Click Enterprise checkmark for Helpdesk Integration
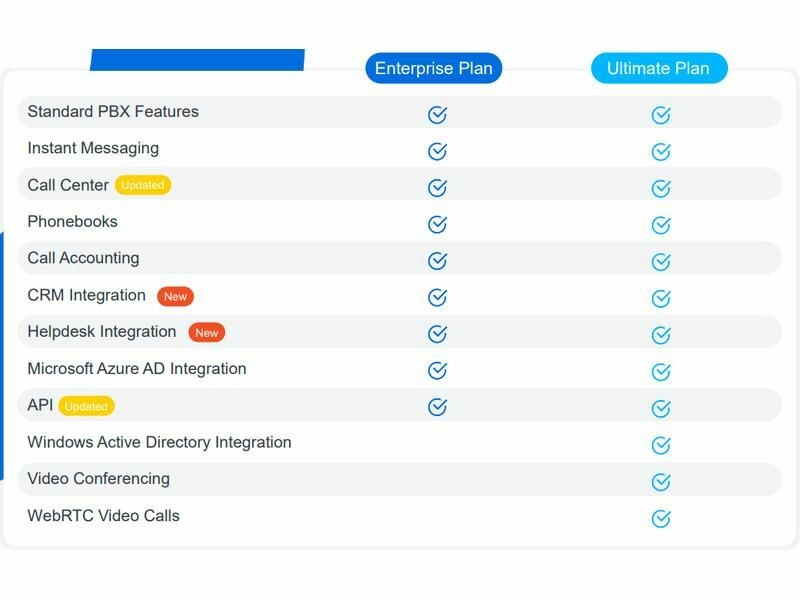The height and width of the screenshot is (600, 800). [x=437, y=333]
